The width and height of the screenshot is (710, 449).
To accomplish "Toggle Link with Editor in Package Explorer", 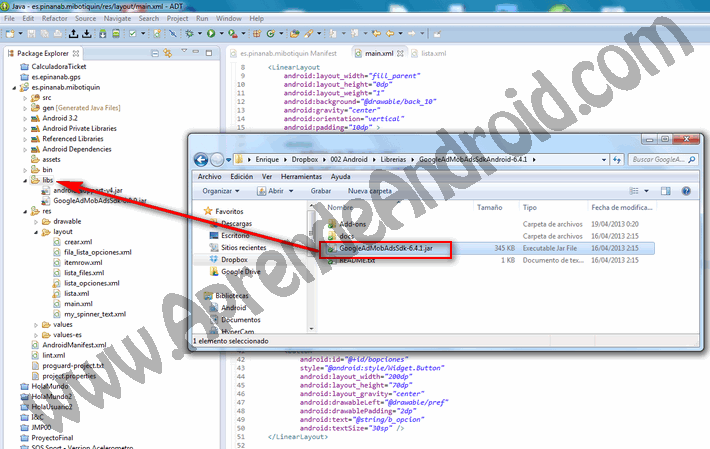I will pos(168,53).
